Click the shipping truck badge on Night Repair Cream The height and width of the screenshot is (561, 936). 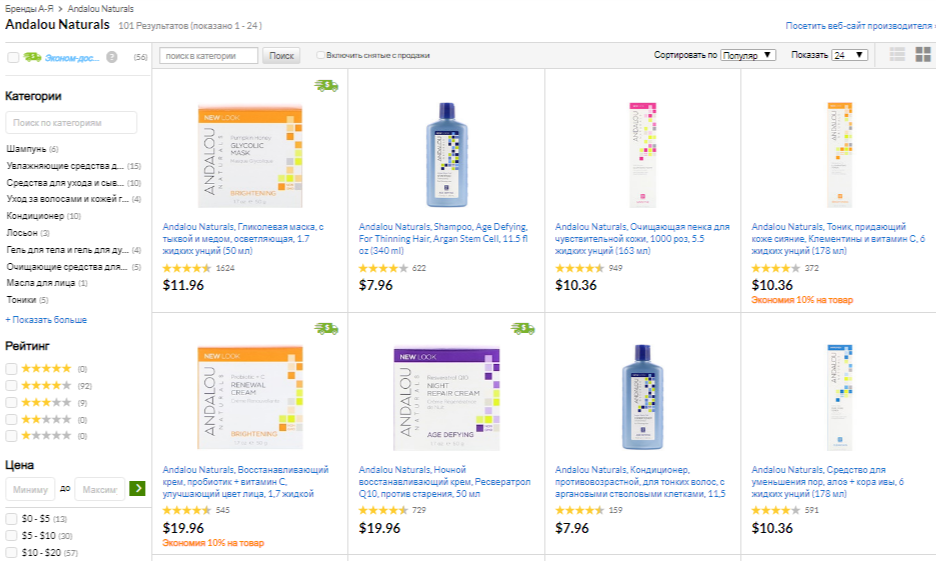[522, 328]
